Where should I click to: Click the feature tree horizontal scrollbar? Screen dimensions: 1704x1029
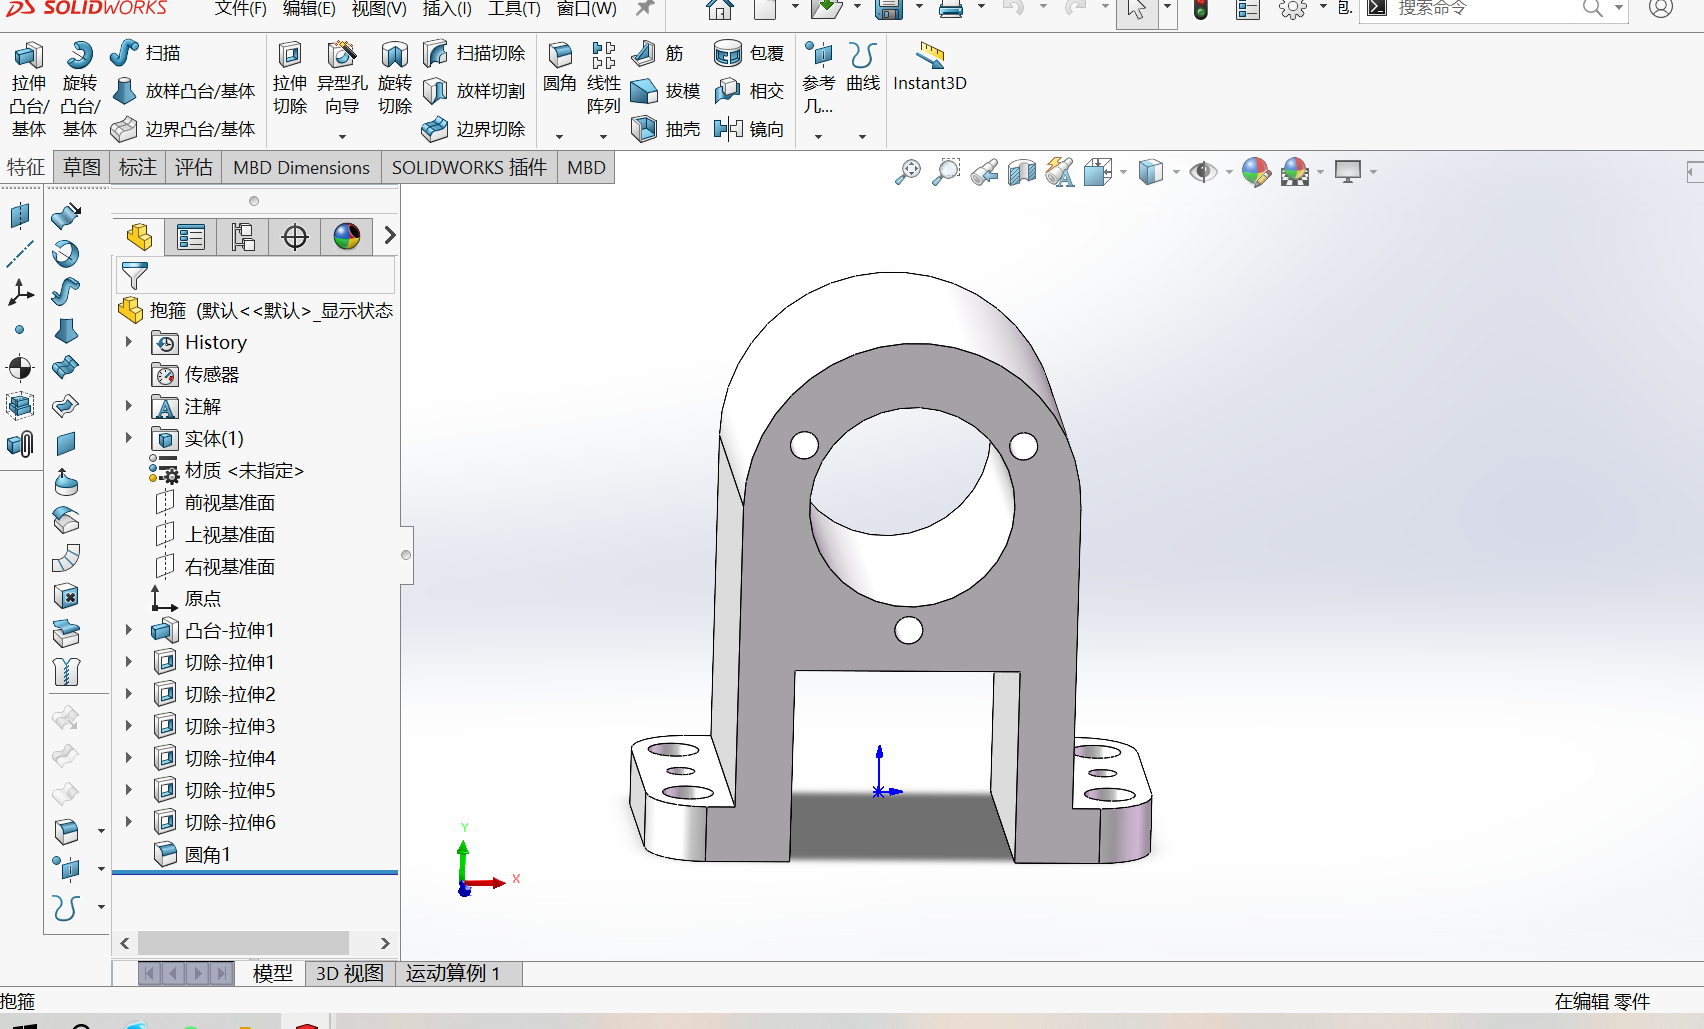coord(243,943)
